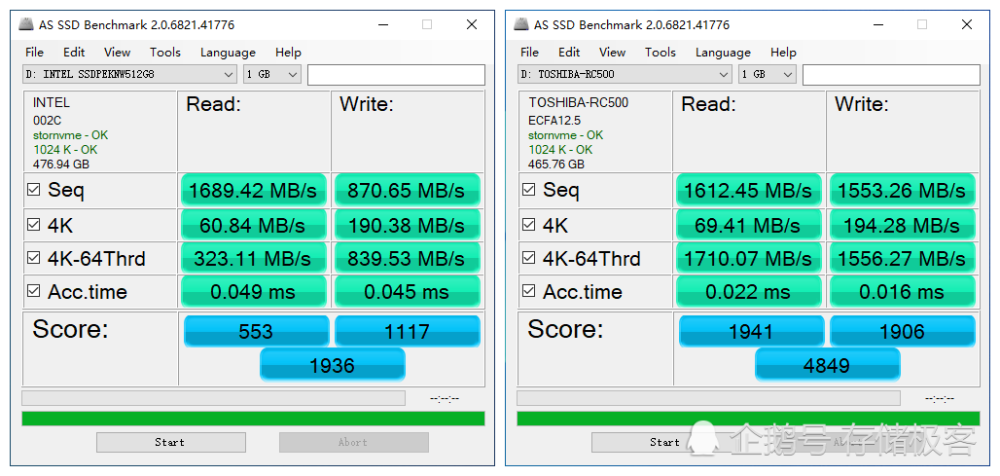Click the drive icon in the INTEL window title bar

point(26,25)
